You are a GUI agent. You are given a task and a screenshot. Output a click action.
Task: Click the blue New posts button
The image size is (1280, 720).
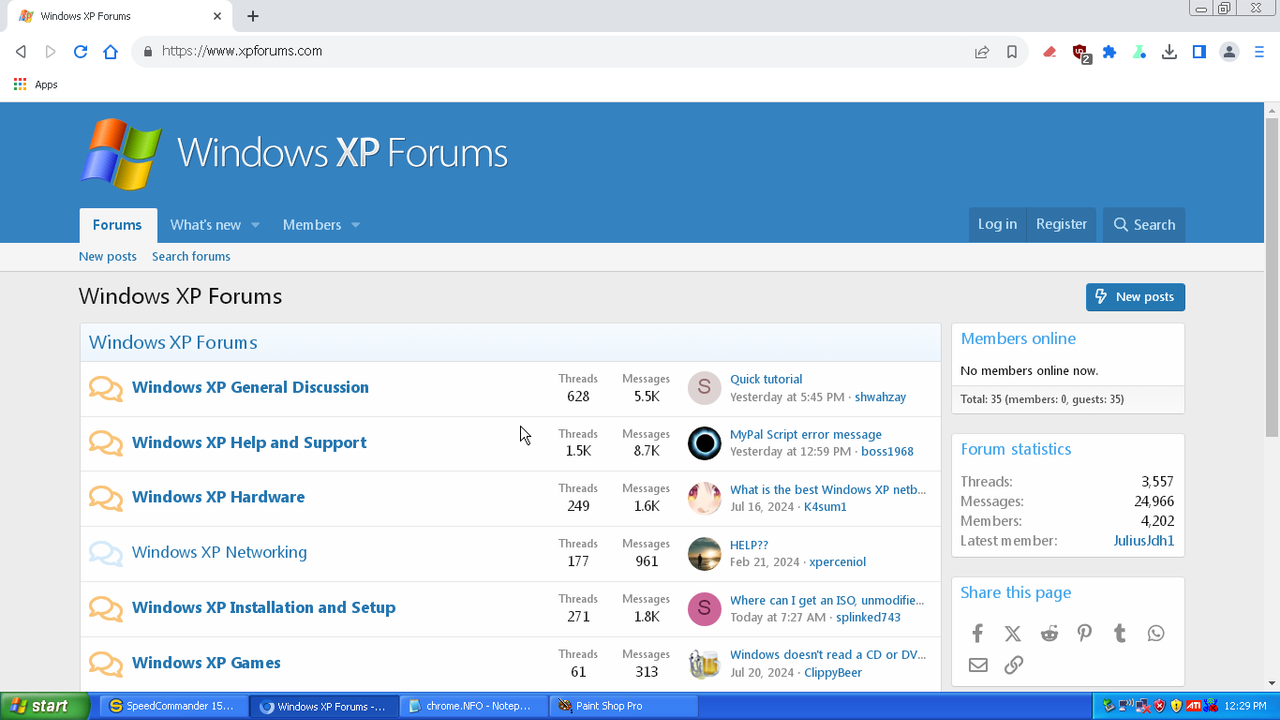1135,297
